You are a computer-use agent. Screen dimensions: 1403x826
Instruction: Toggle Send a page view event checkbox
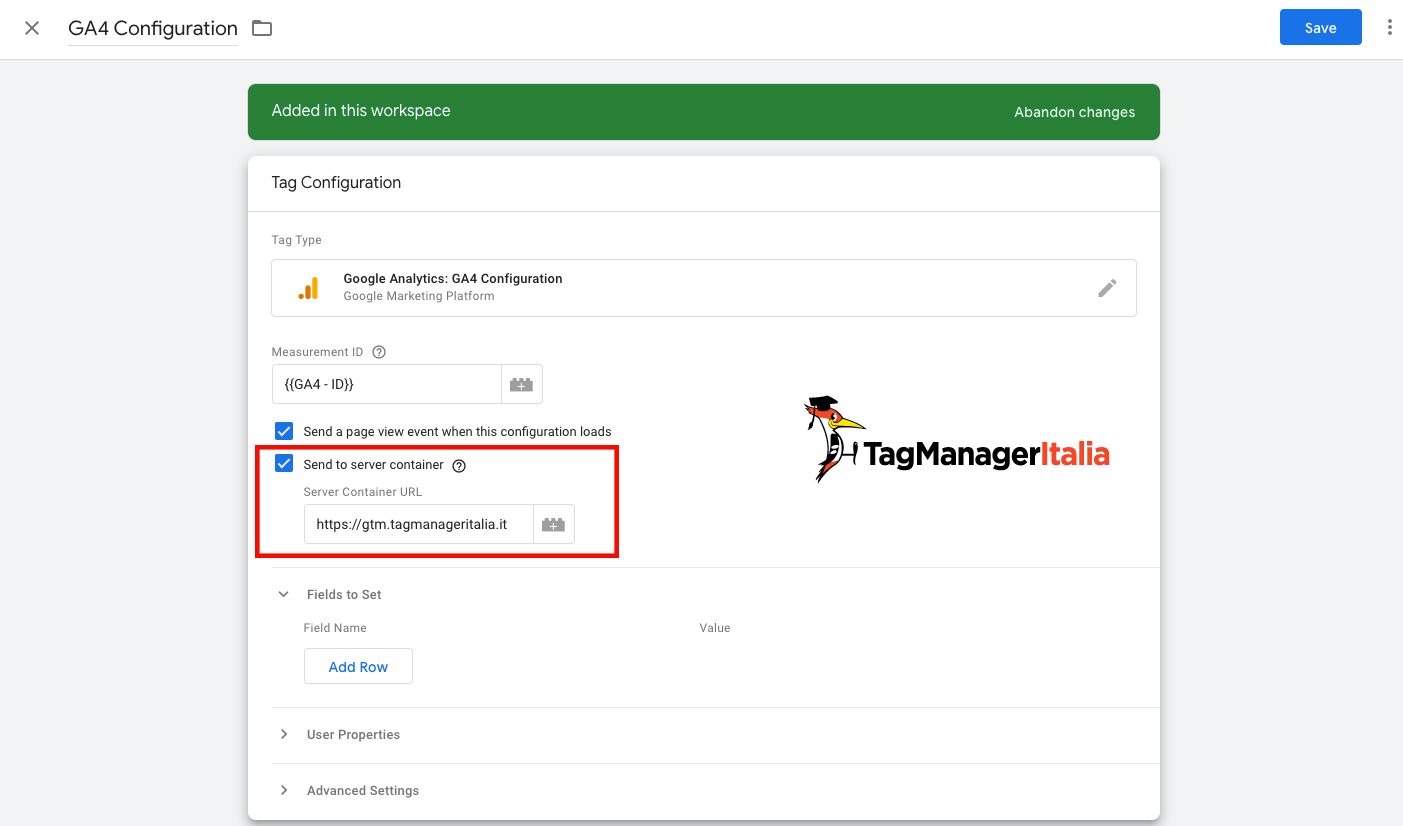284,431
